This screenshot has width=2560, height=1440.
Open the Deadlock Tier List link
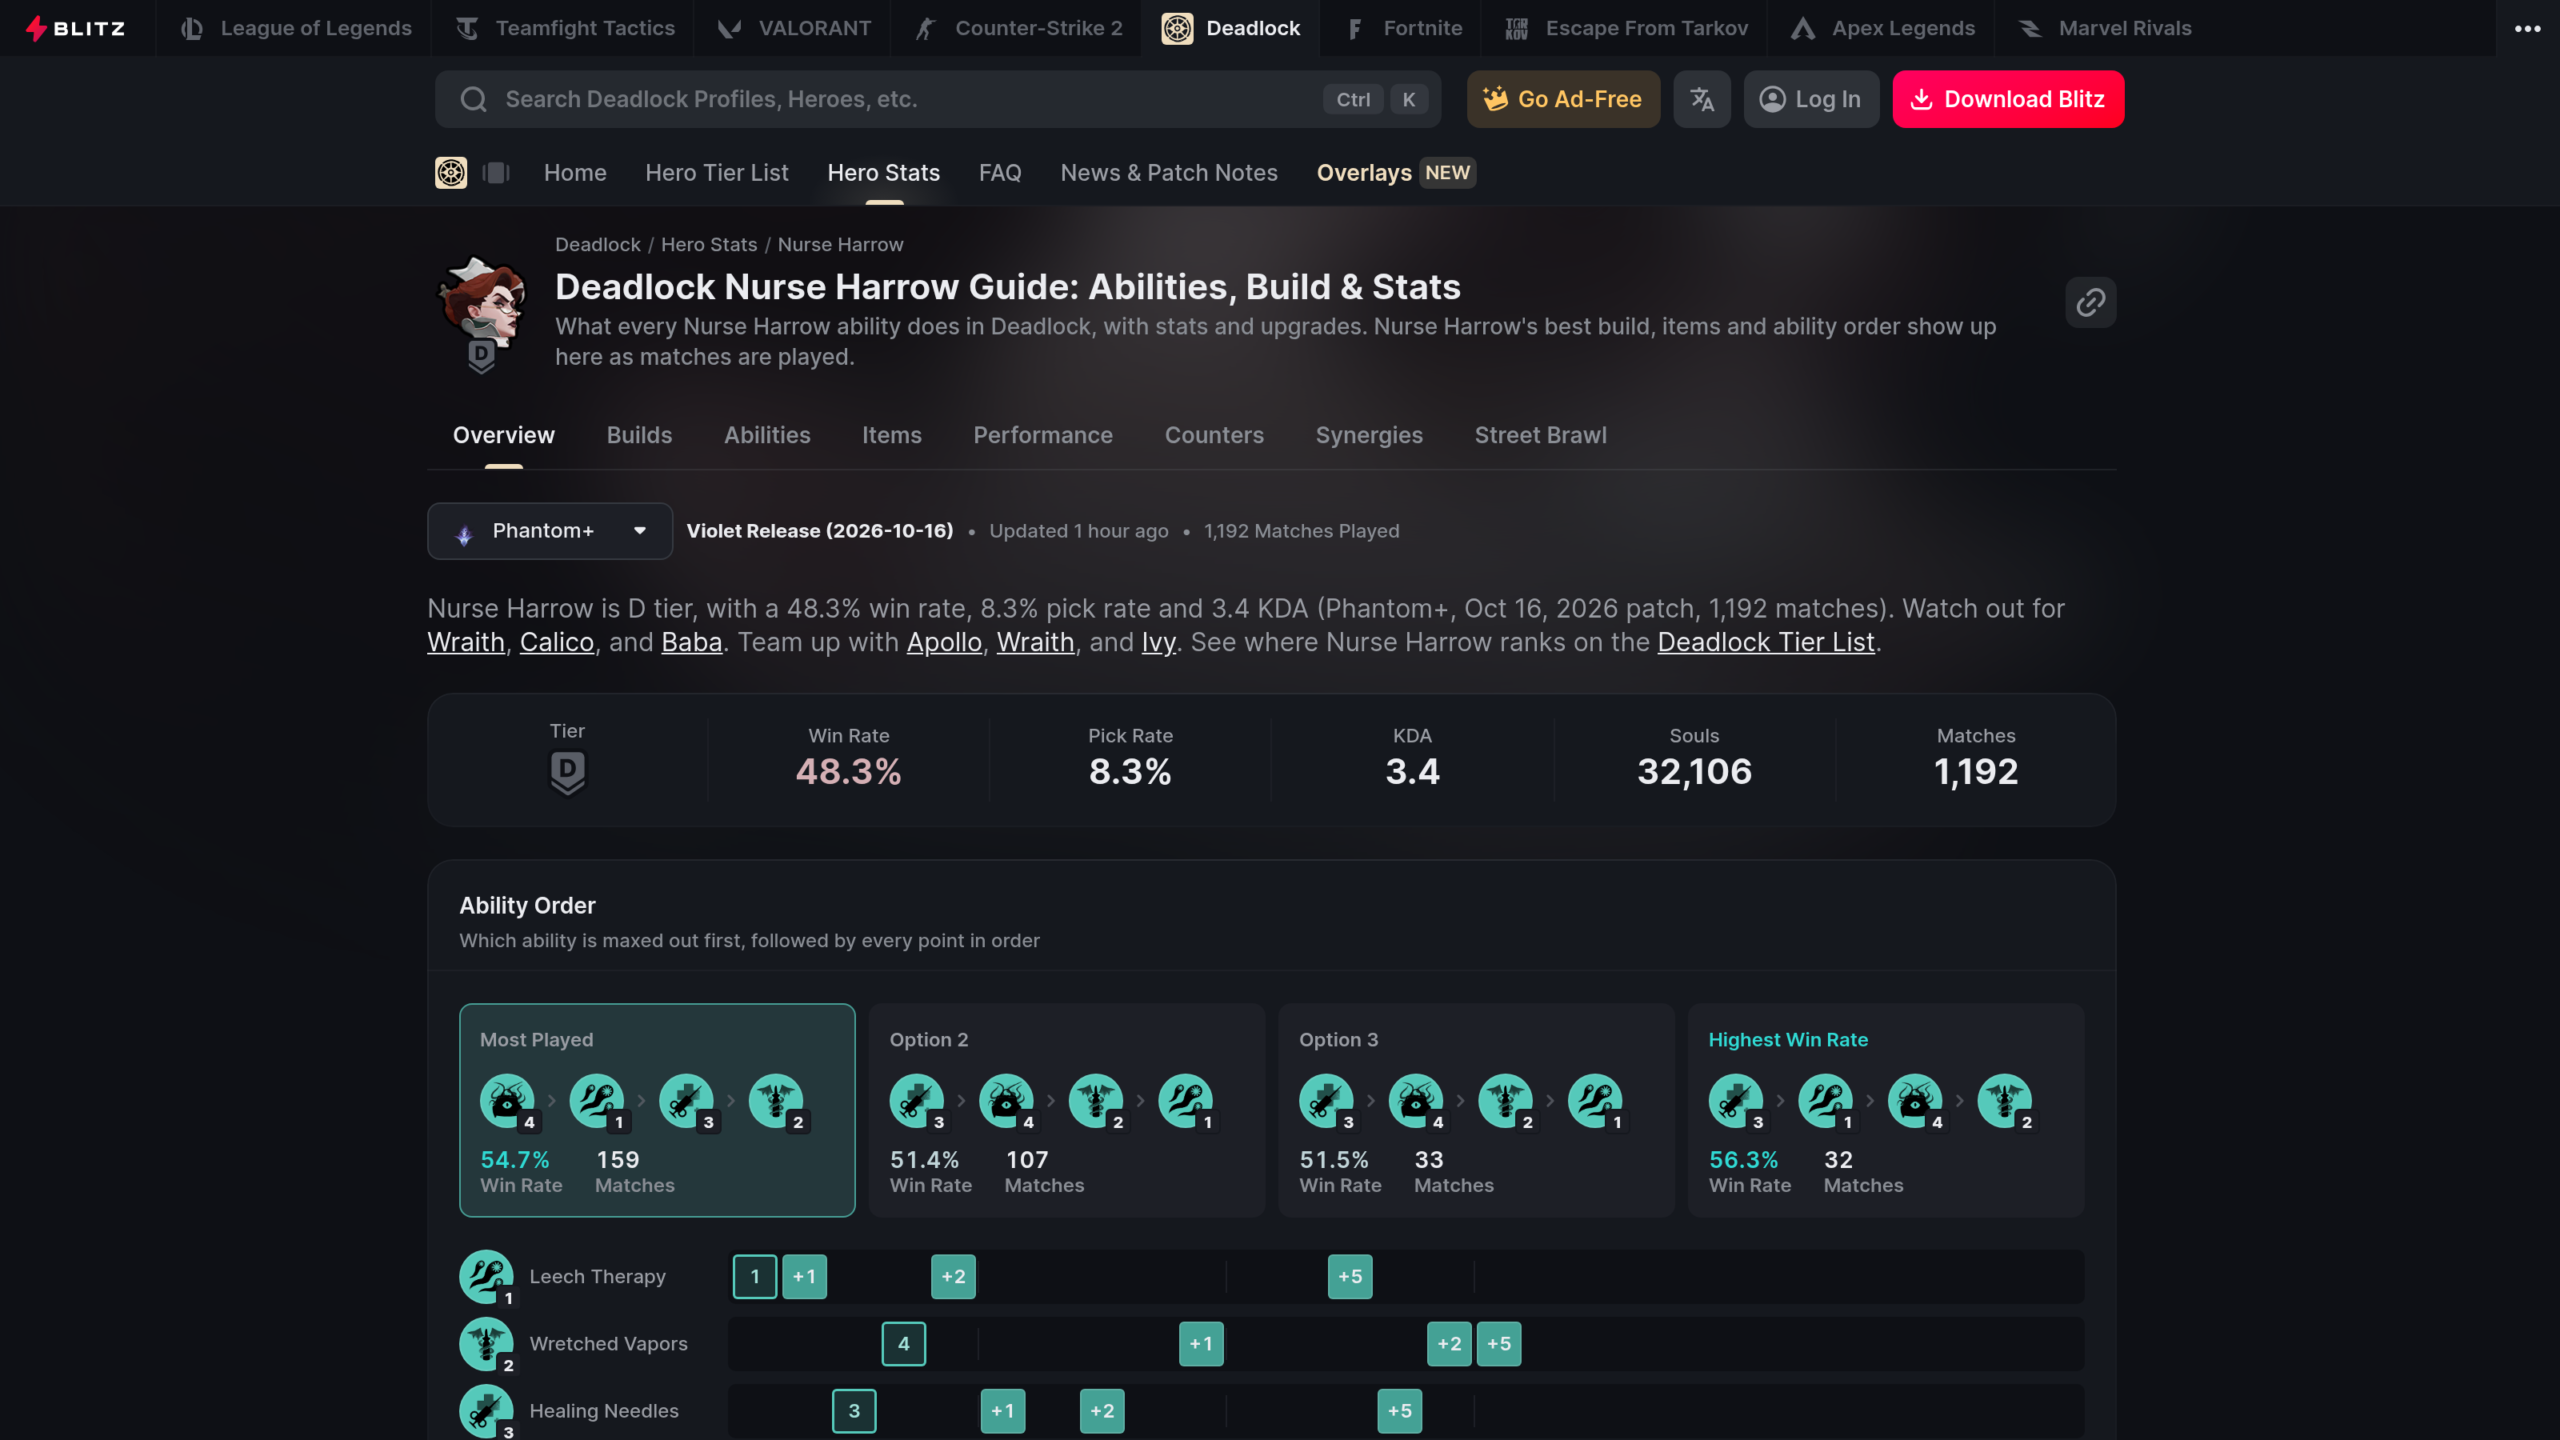[x=1766, y=642]
